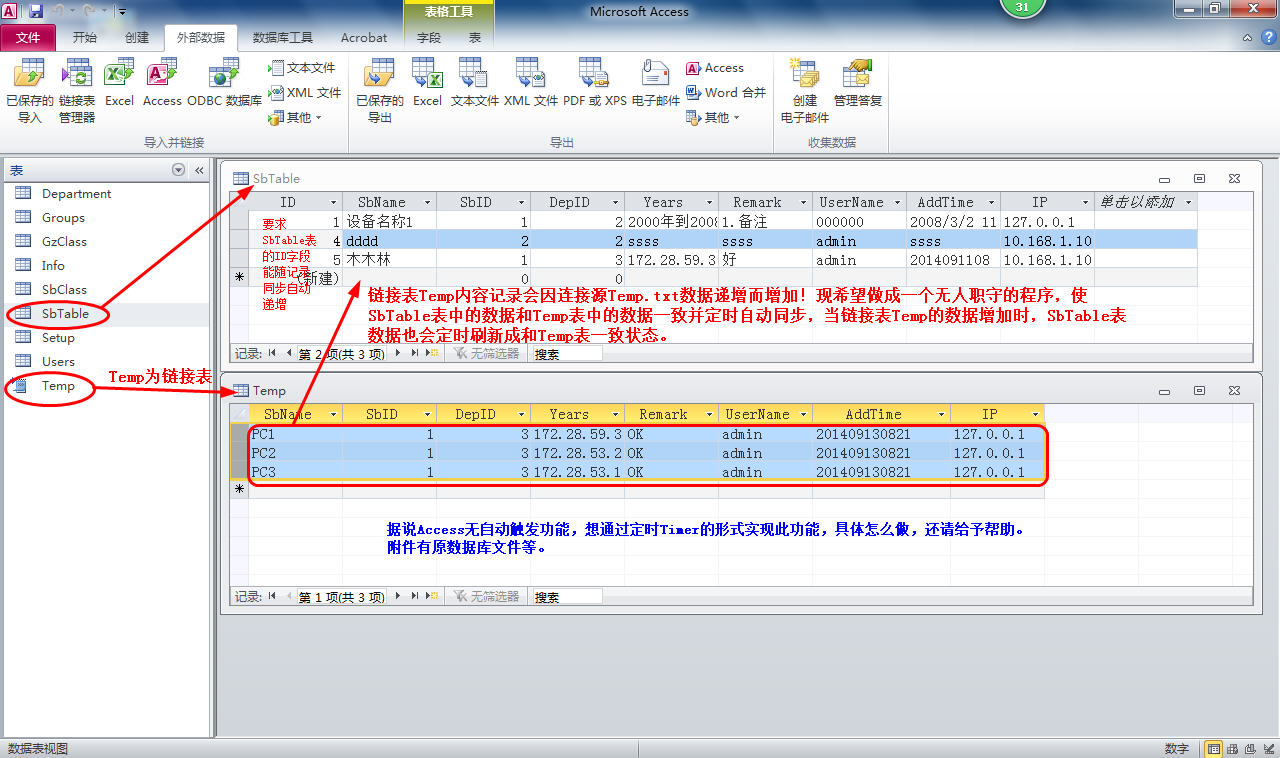Import from an Access database
Image resolution: width=1280 pixels, height=758 pixels.
162,82
